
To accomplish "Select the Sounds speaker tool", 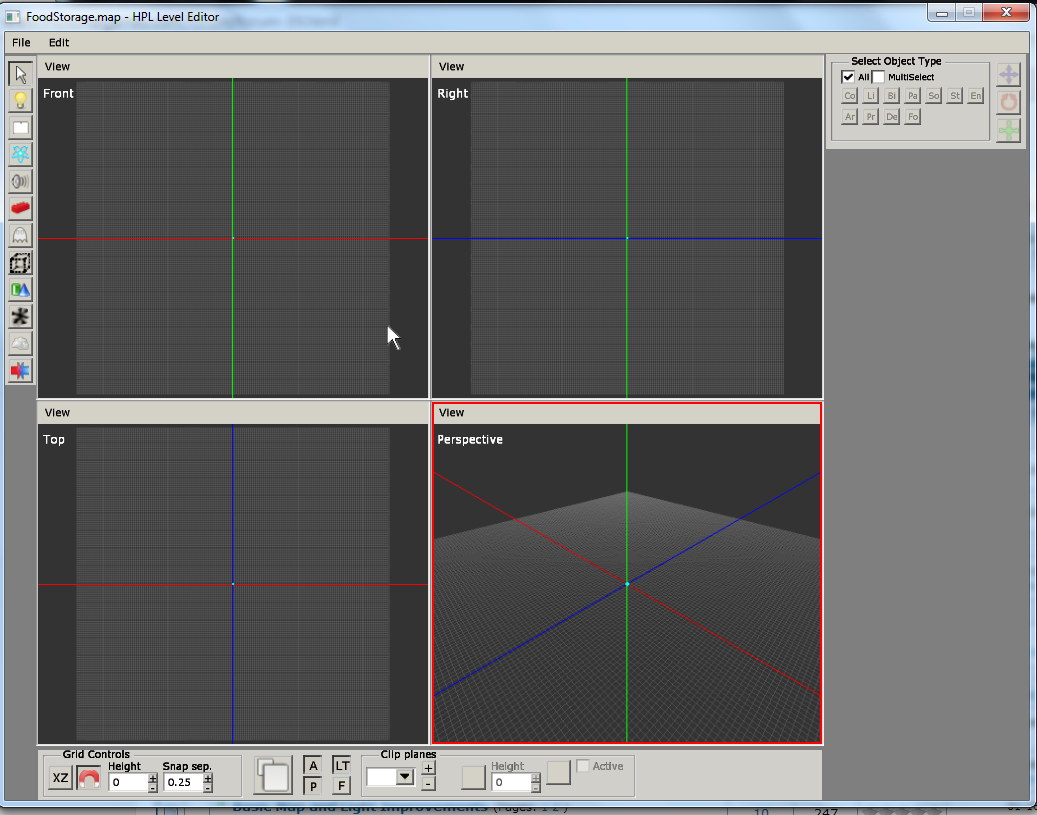I will [20, 182].
